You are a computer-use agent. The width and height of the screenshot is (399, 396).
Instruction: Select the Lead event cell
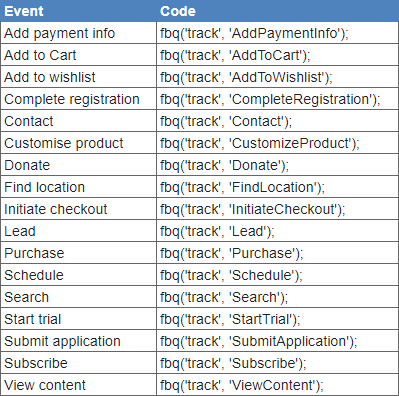78,231
